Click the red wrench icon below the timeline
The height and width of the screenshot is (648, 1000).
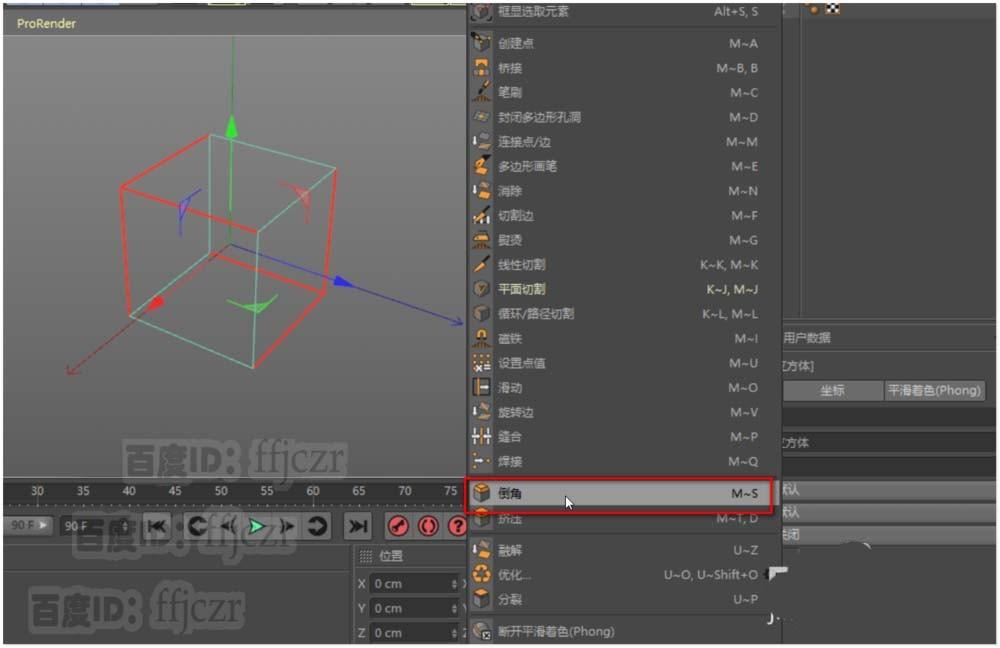coord(398,527)
